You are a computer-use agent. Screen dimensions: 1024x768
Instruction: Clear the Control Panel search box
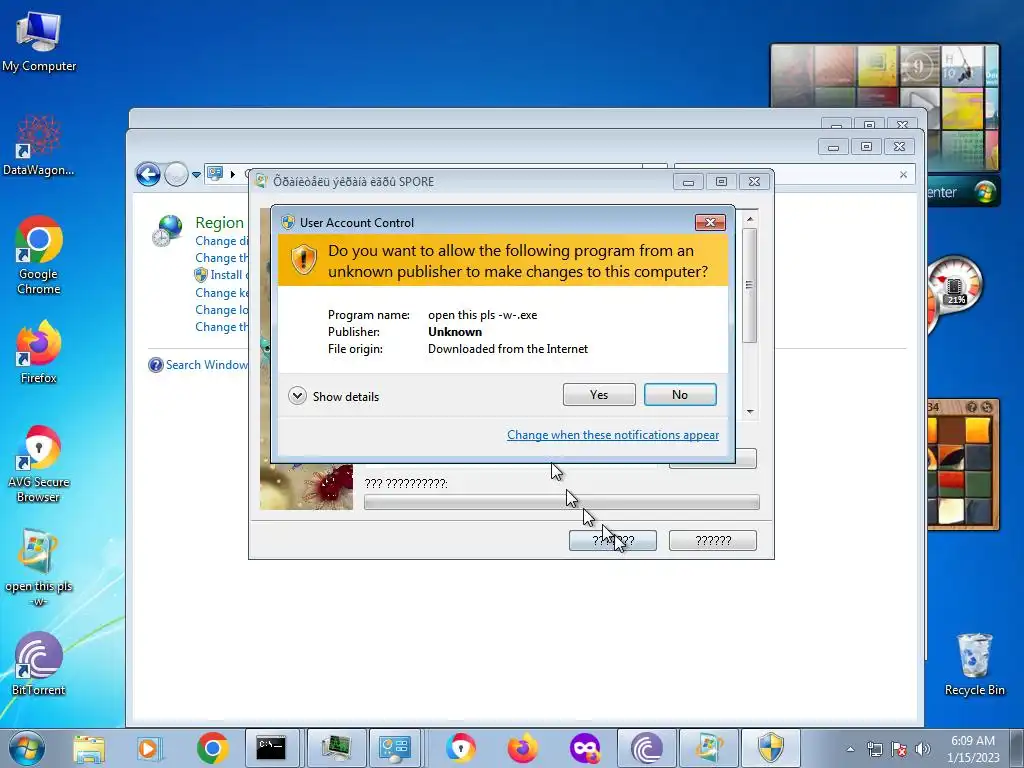coord(903,174)
